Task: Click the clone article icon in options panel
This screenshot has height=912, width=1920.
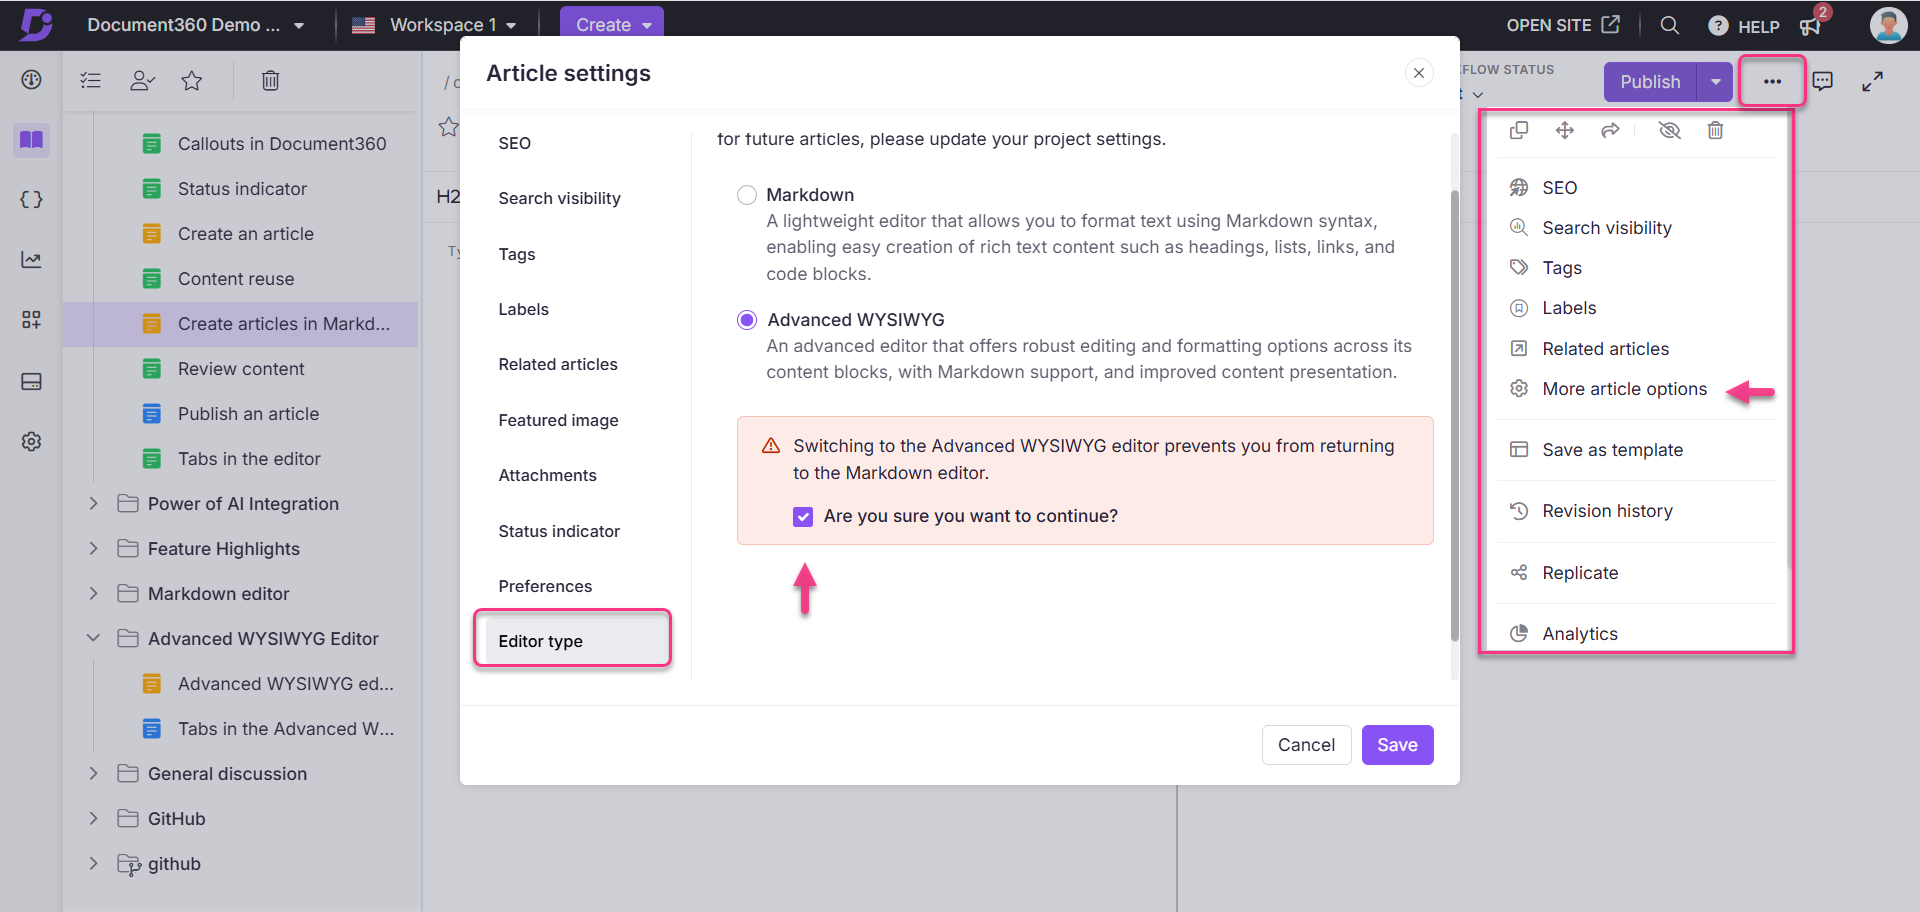Action: click(x=1519, y=130)
